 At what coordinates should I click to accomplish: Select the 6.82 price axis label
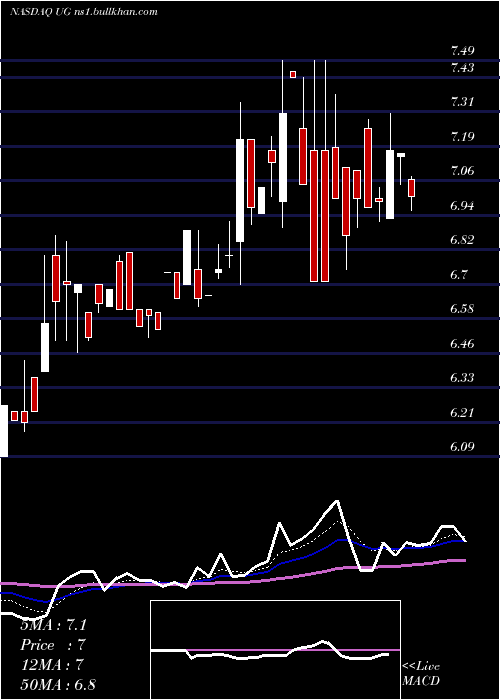pyautogui.click(x=462, y=240)
